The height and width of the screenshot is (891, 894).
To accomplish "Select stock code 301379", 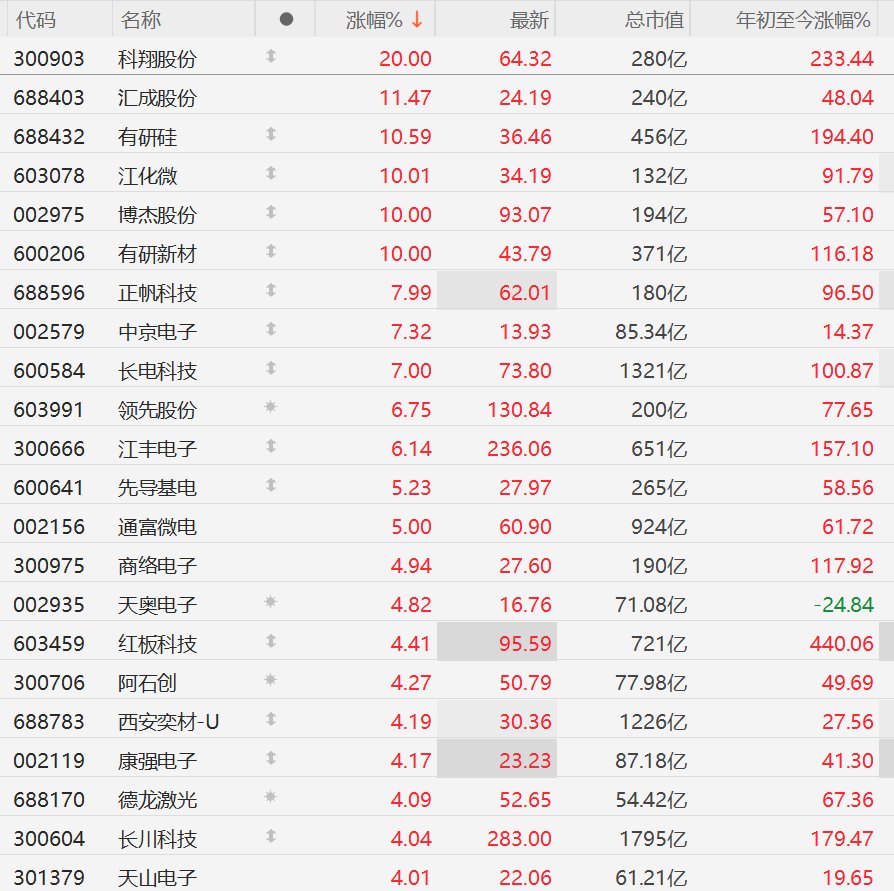I will (x=49, y=878).
